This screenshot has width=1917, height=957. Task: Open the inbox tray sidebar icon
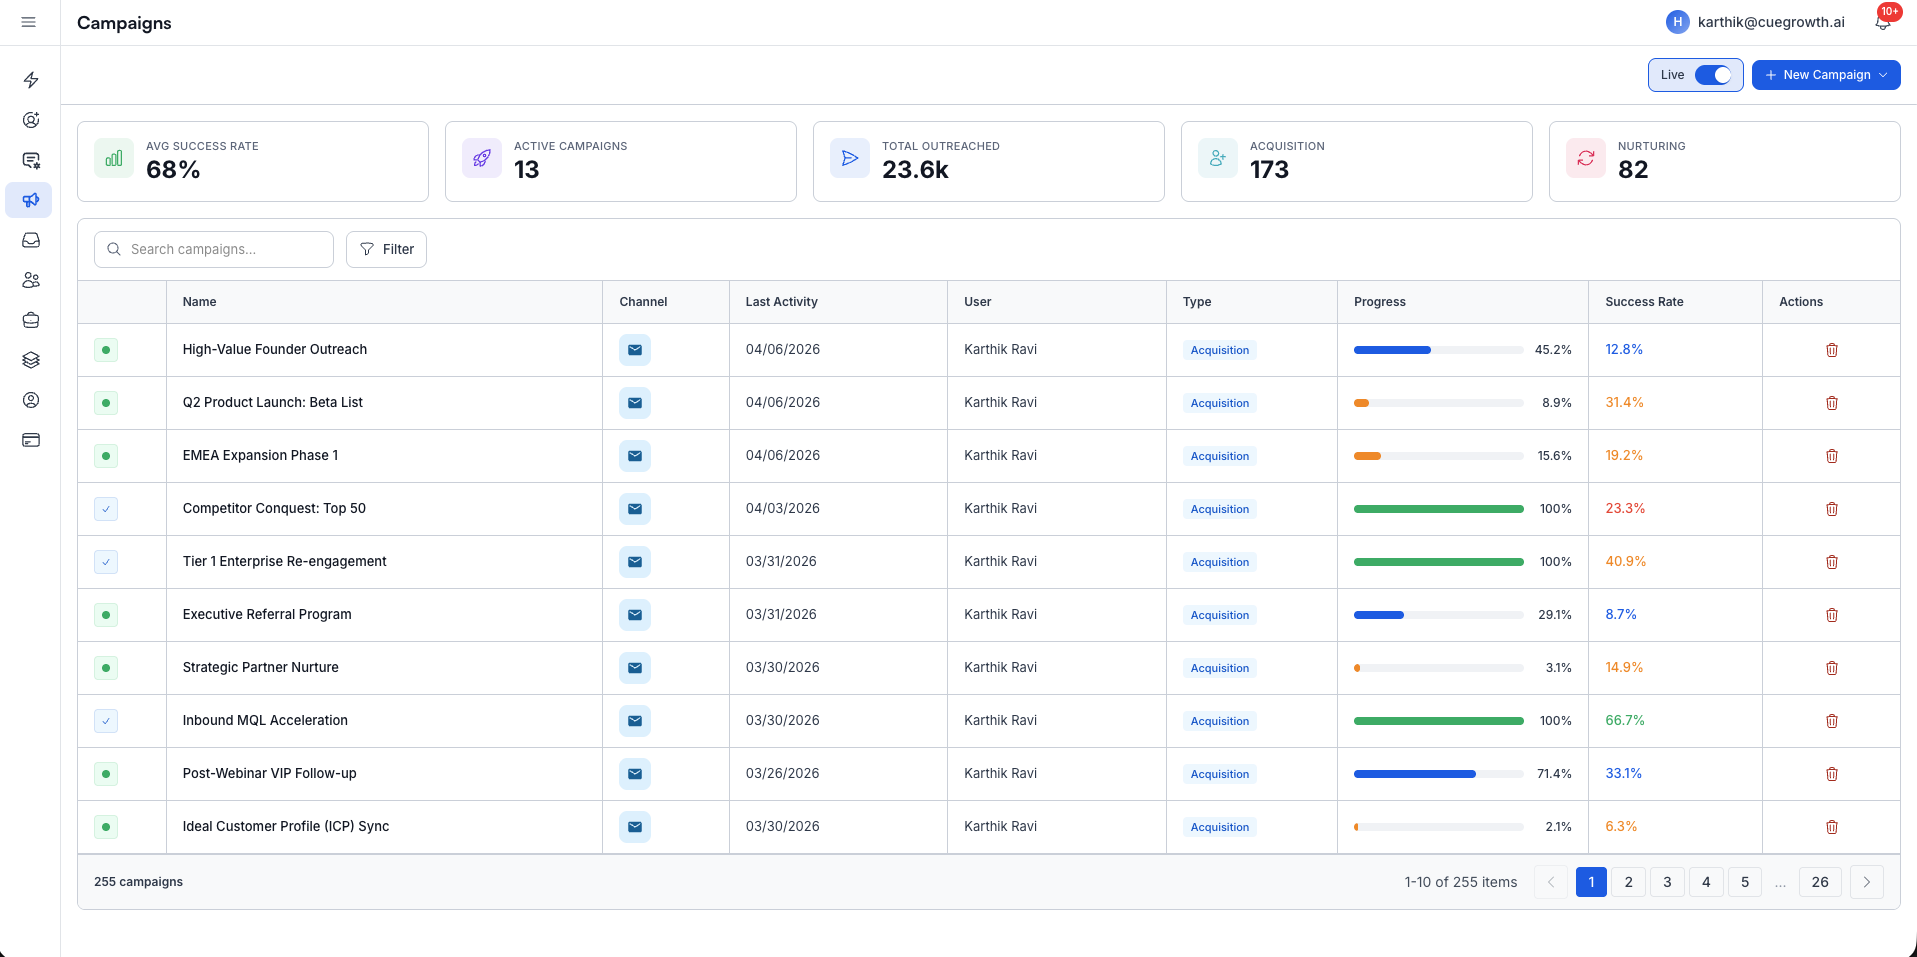[x=31, y=240]
